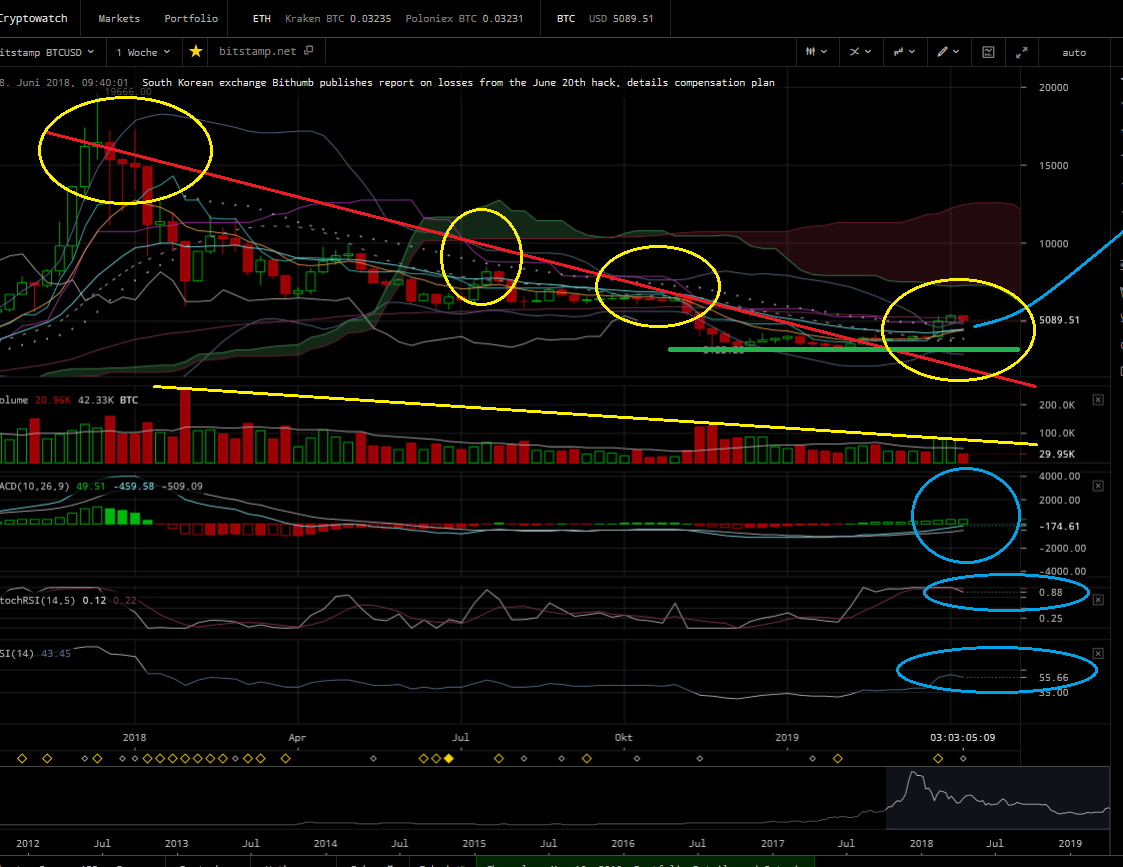Click the current price label 5089.51 on axis

(x=1059, y=320)
